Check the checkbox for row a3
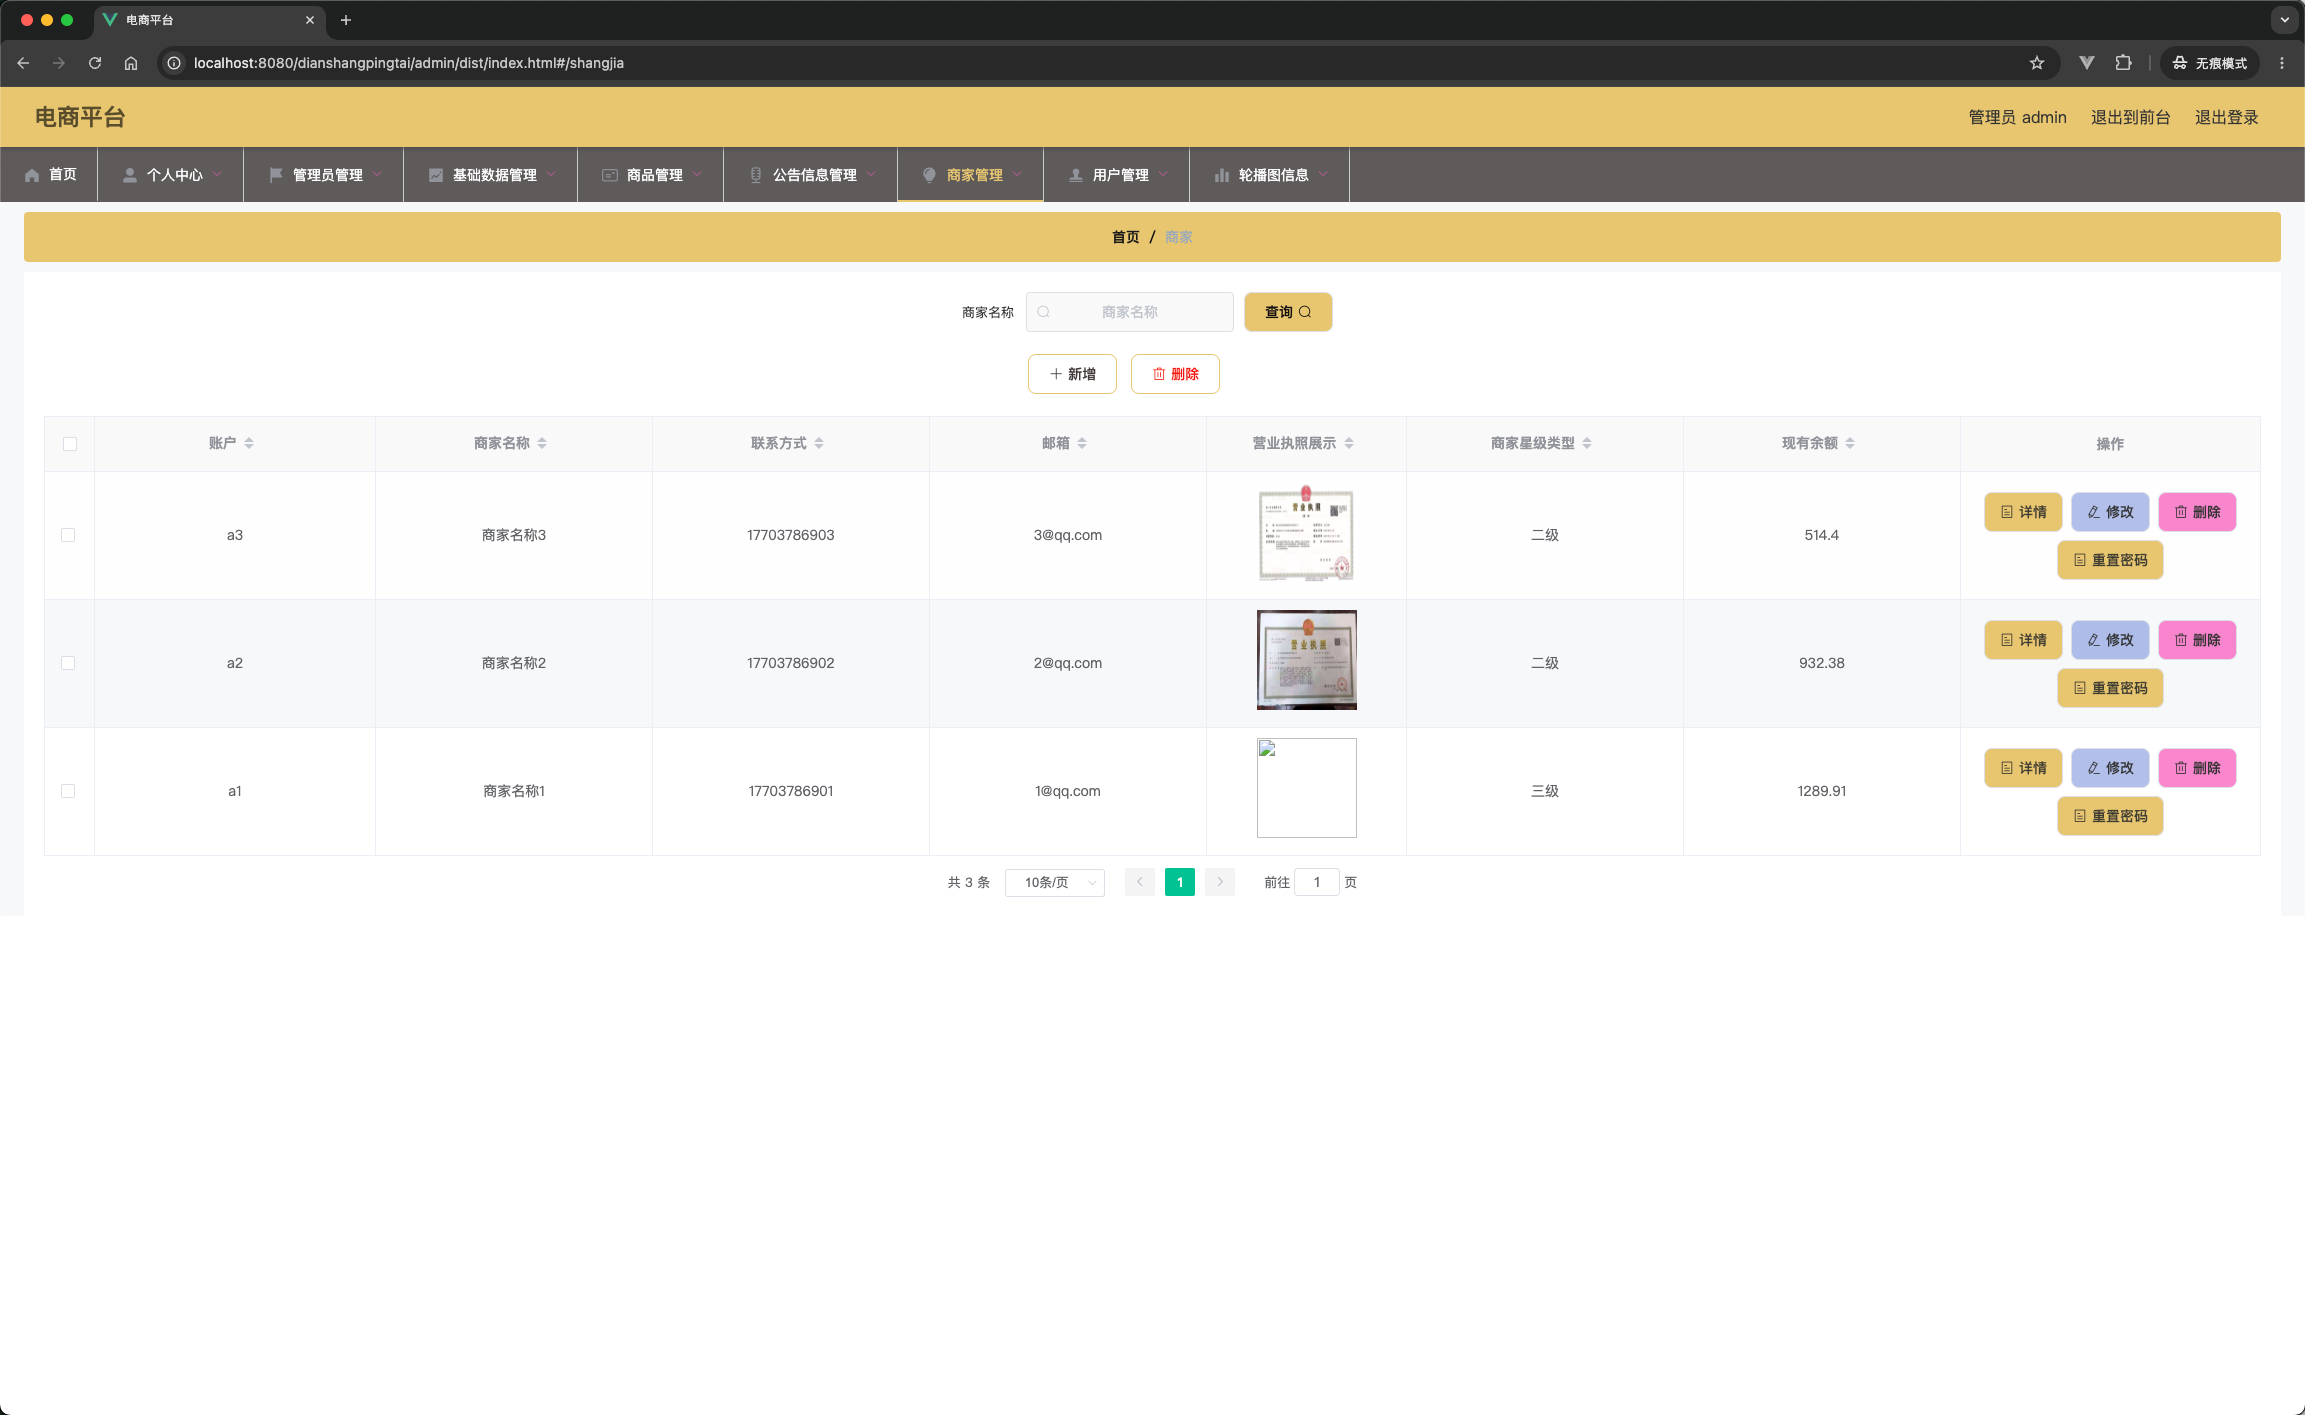Screen dimensions: 2305x1415 [68, 535]
